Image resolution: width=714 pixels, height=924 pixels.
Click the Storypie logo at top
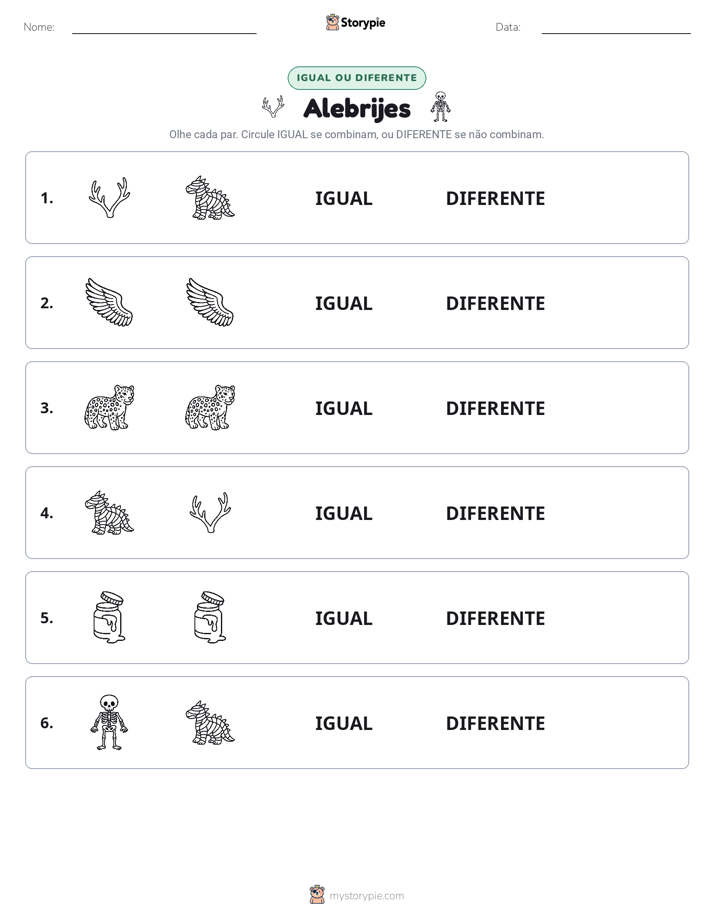[356, 22]
